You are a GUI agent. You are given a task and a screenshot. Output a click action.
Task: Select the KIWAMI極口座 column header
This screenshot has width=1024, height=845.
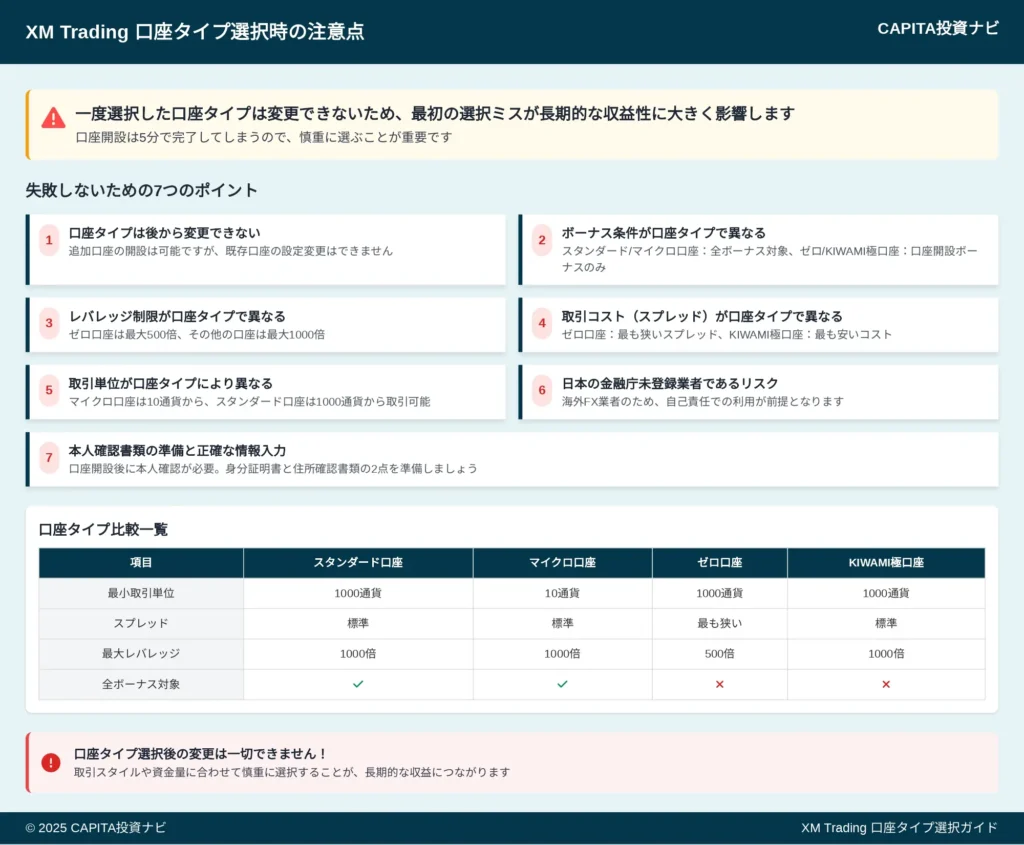click(886, 563)
